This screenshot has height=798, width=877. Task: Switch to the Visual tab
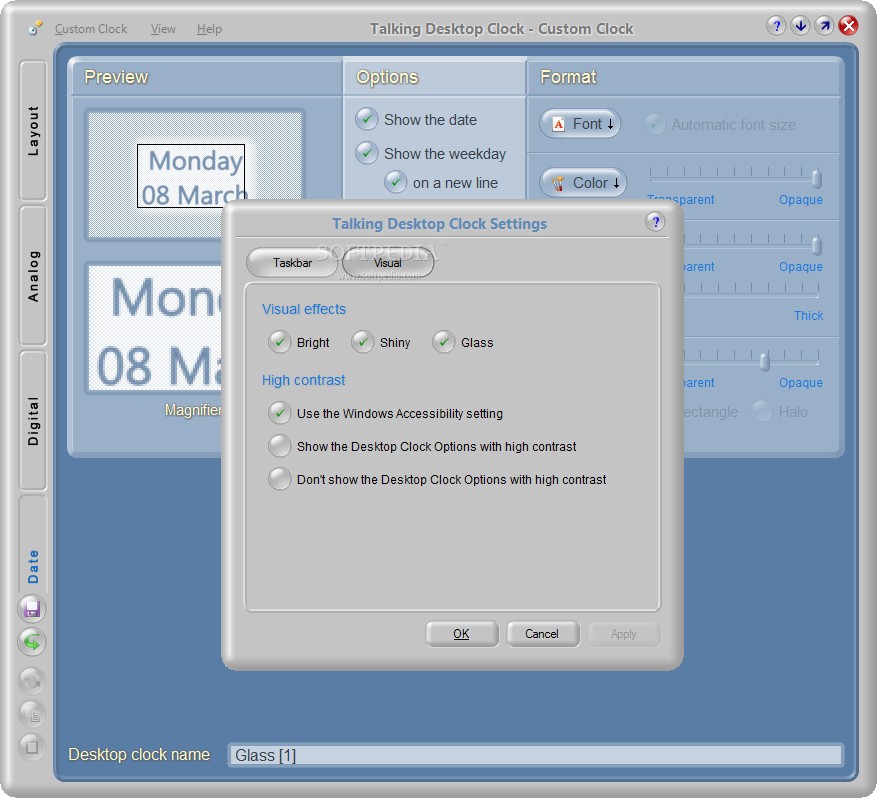tap(388, 263)
